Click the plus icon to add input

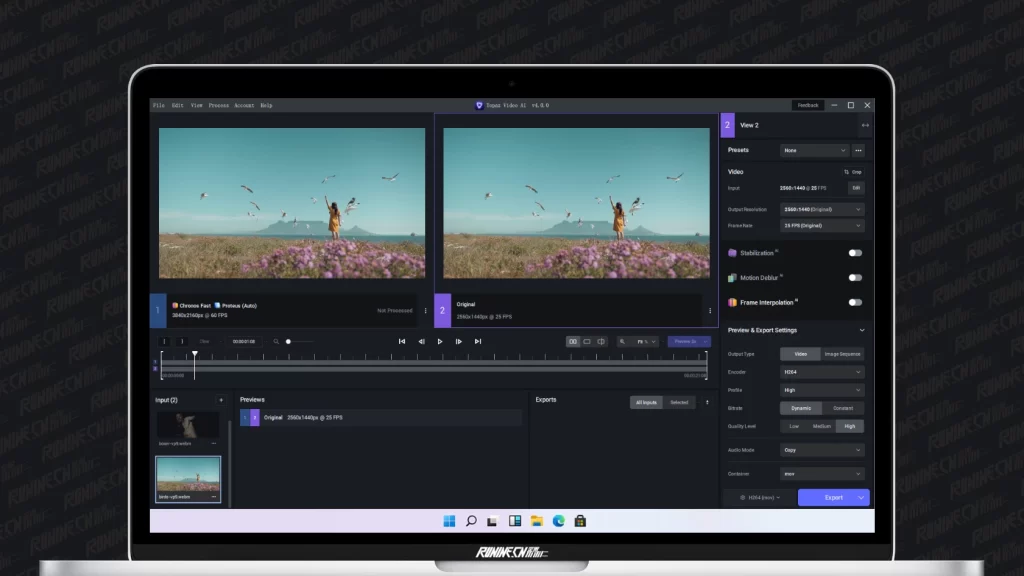point(221,400)
